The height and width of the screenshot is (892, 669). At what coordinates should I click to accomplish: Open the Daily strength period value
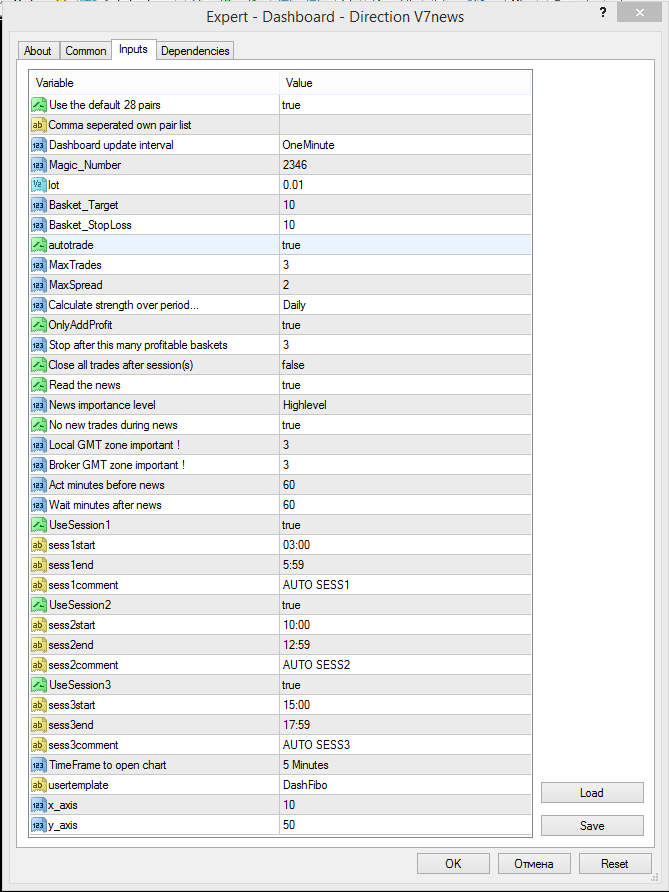pos(405,305)
